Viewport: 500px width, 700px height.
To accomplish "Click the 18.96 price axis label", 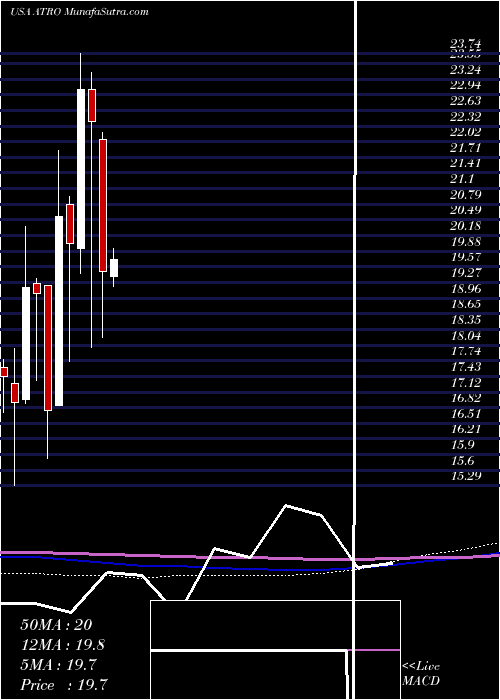I will coord(466,288).
